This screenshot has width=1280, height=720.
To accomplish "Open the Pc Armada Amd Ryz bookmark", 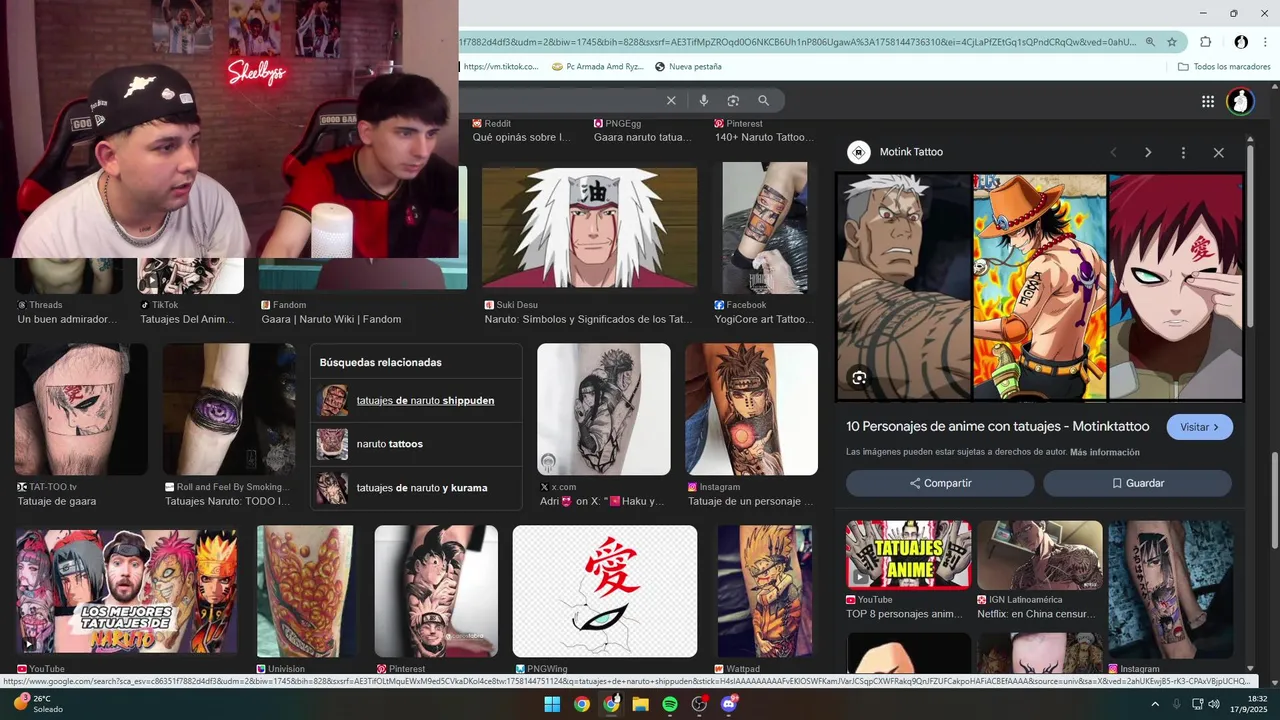I will point(596,67).
